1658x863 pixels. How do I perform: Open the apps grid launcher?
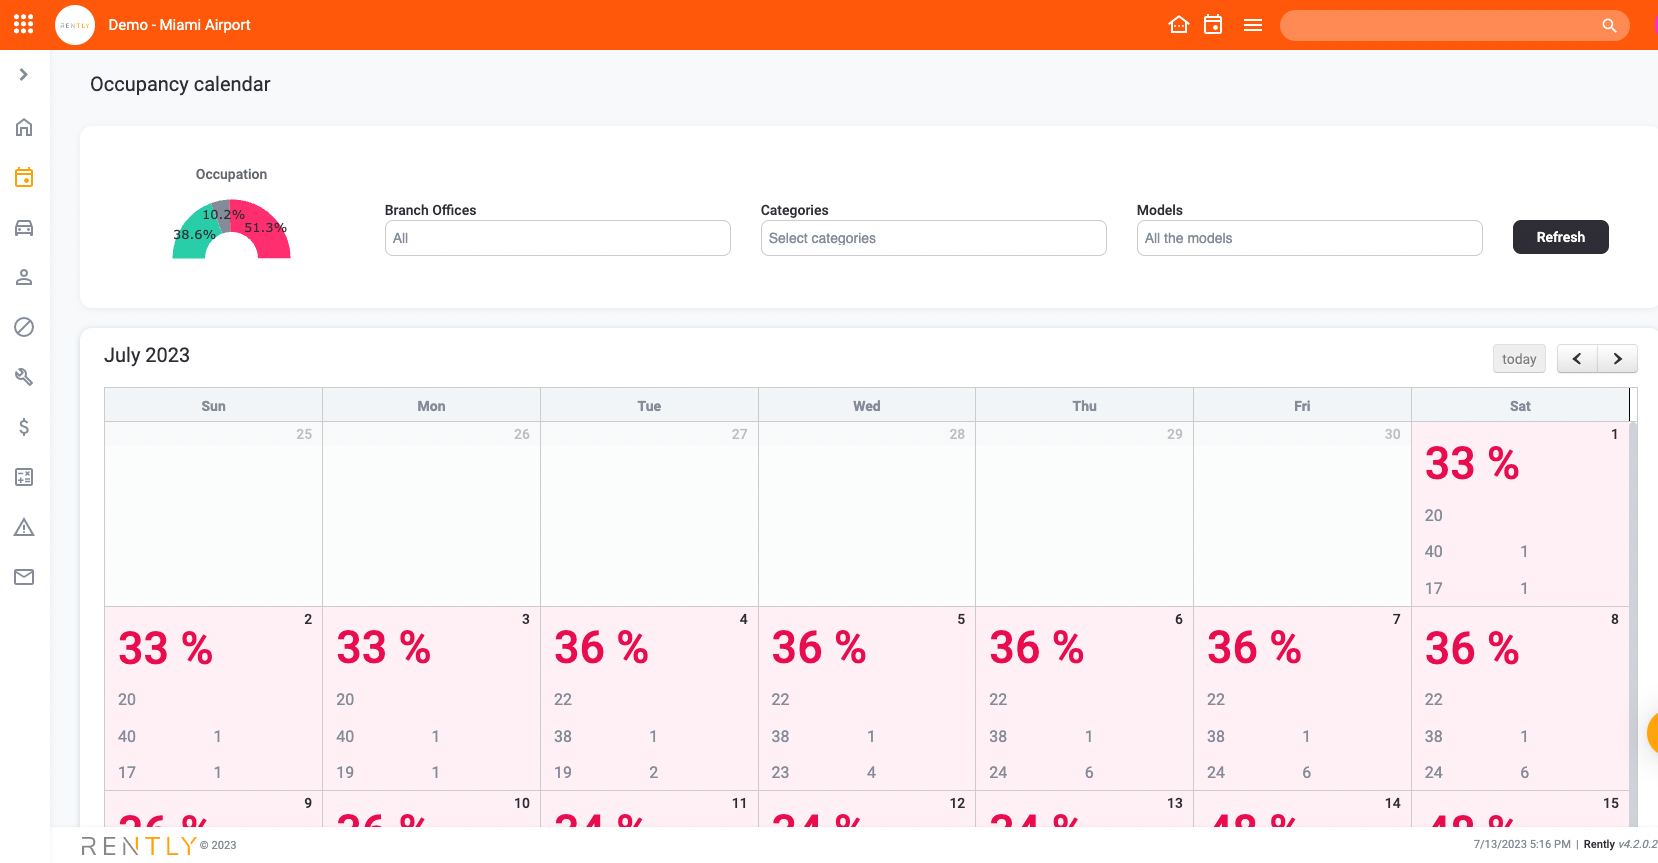[24, 24]
